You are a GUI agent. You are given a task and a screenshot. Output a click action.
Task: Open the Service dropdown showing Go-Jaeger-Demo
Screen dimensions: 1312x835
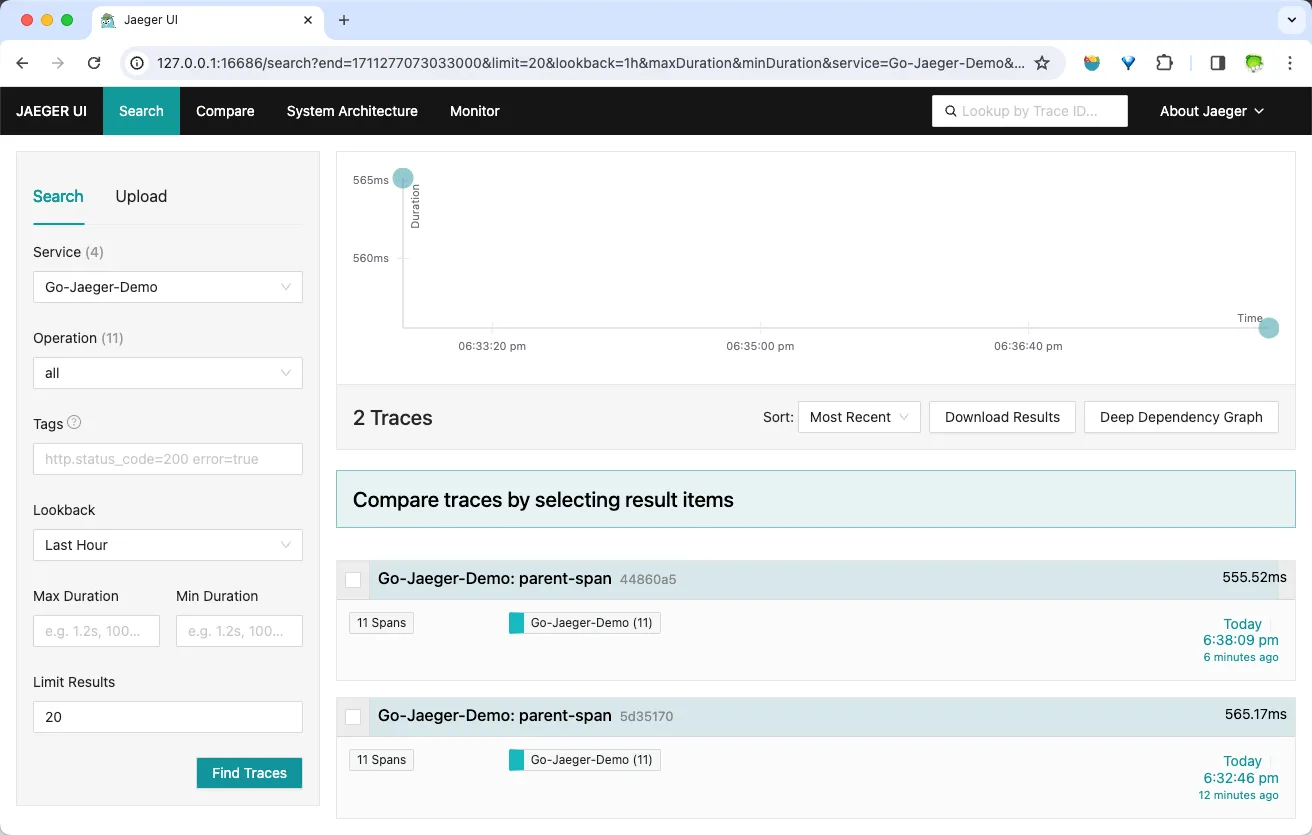coord(168,287)
